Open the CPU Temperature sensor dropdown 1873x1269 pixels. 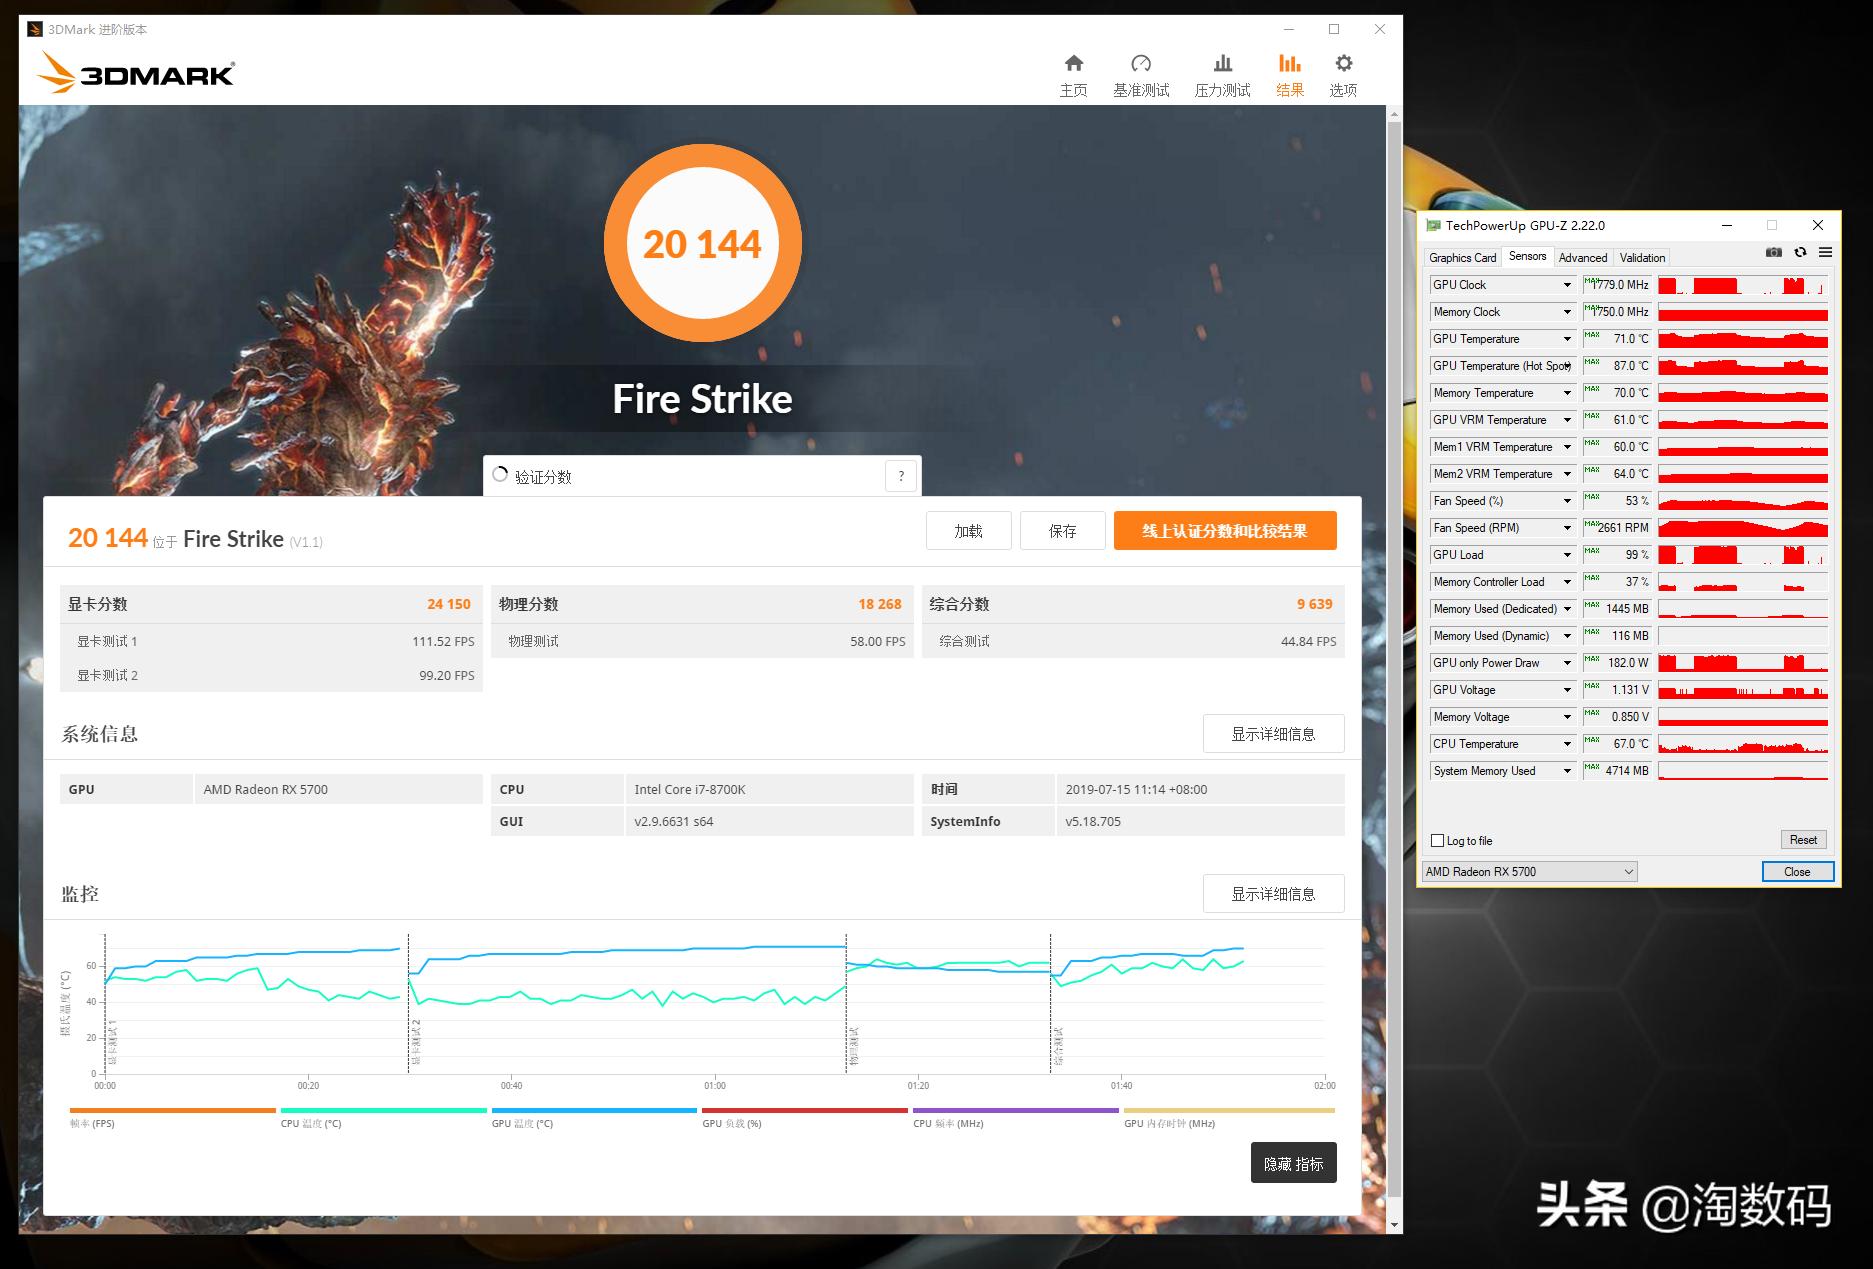pos(1567,744)
